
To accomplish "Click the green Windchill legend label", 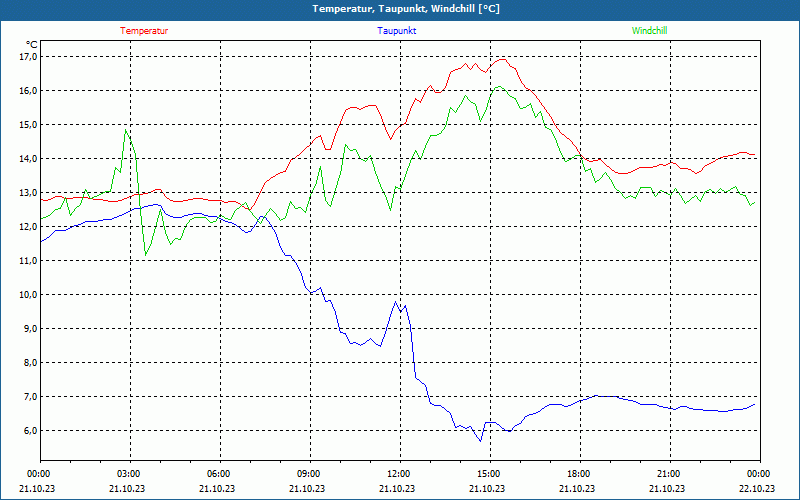I will coord(649,31).
